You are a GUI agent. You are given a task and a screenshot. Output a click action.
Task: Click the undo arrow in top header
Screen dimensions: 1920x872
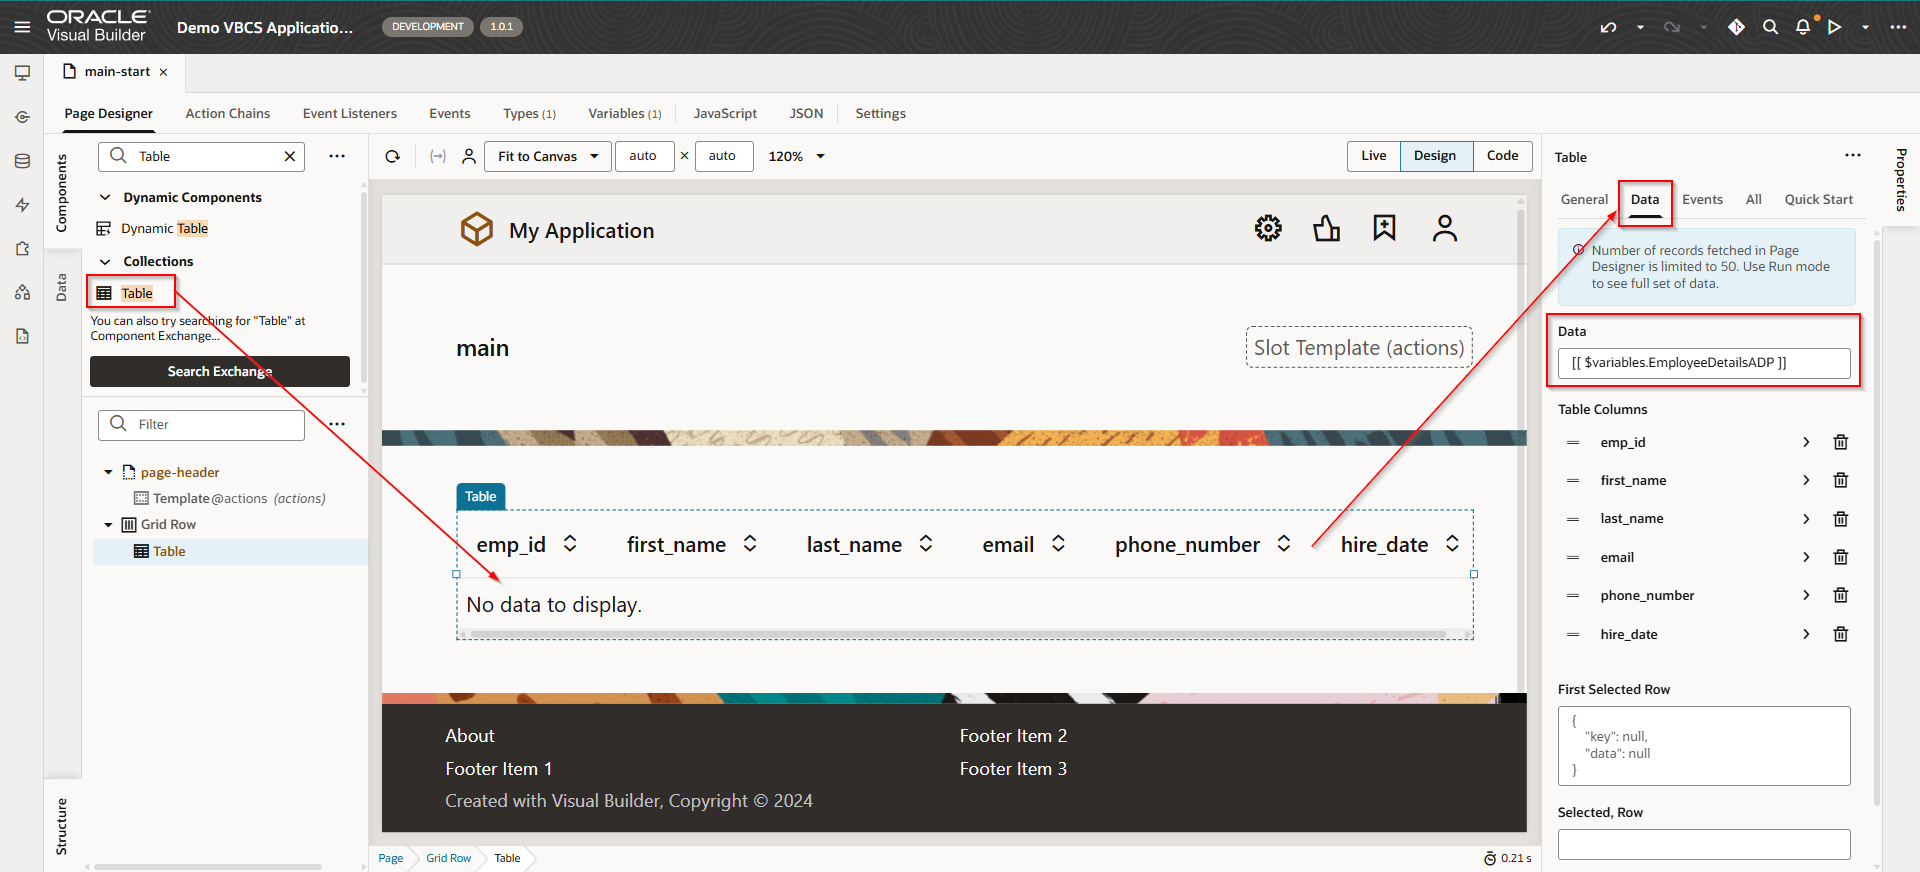1608,27
